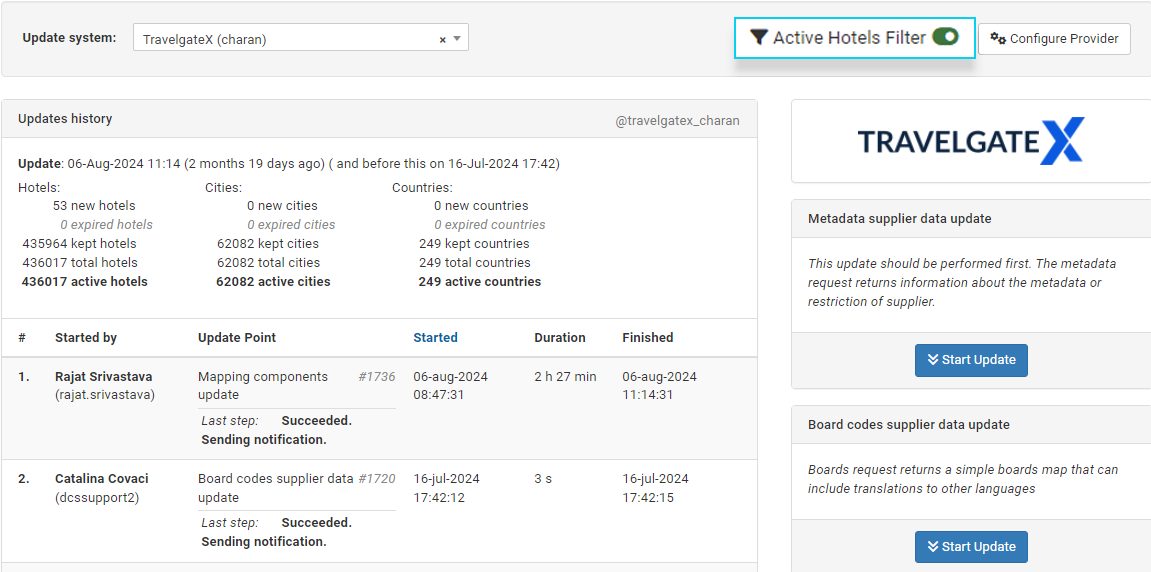Screen dimensions: 1151x572
Task: Expand the Update system dropdown arrow
Action: coord(457,39)
